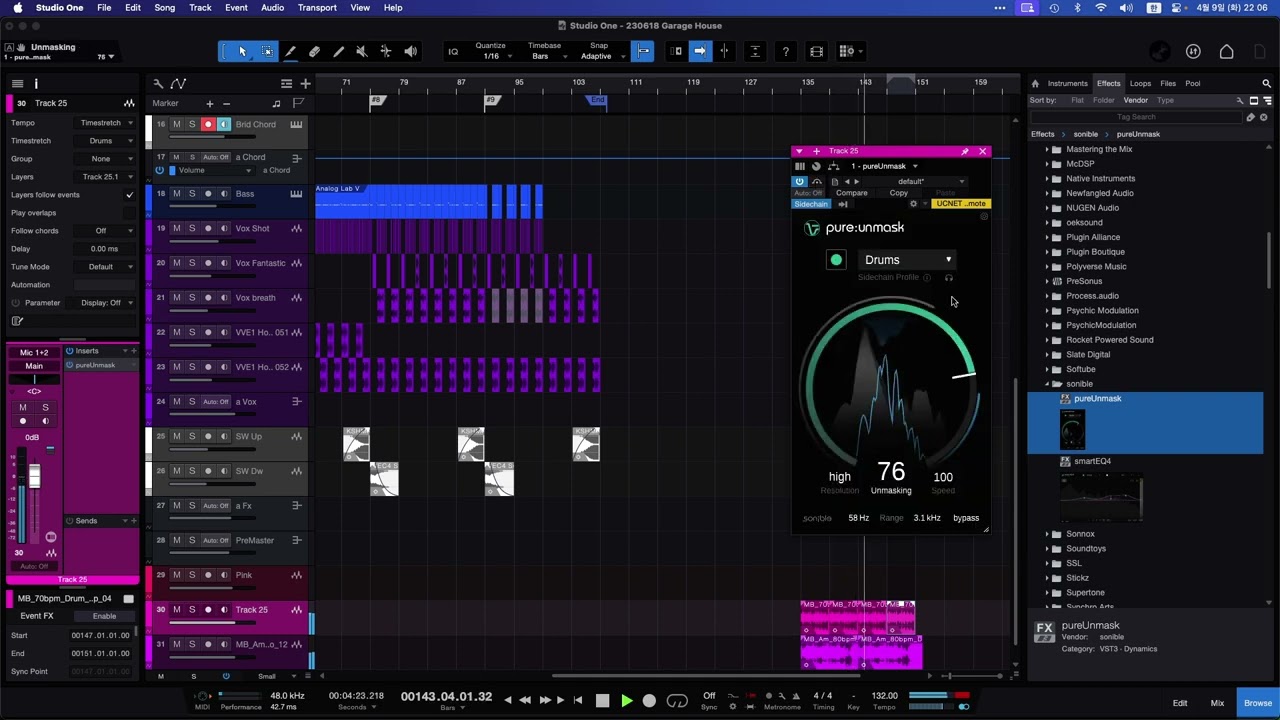The width and height of the screenshot is (1280, 720).
Task: Expand the Sonnox vendor folder
Action: pyautogui.click(x=1047, y=534)
